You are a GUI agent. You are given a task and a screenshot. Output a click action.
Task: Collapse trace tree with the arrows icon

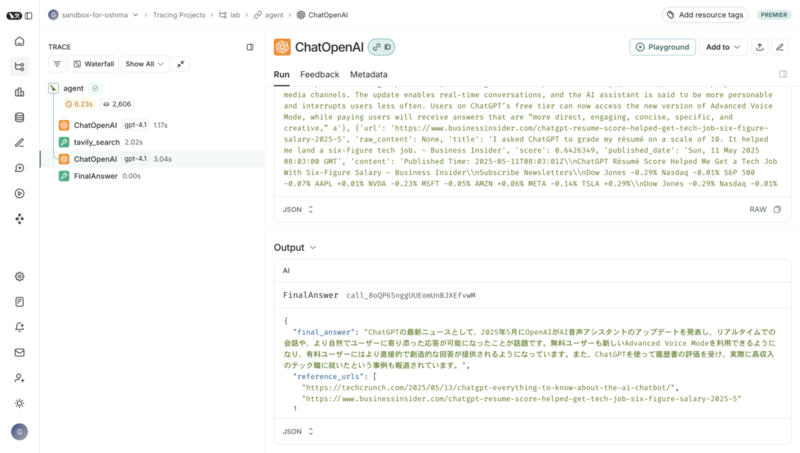tap(181, 63)
